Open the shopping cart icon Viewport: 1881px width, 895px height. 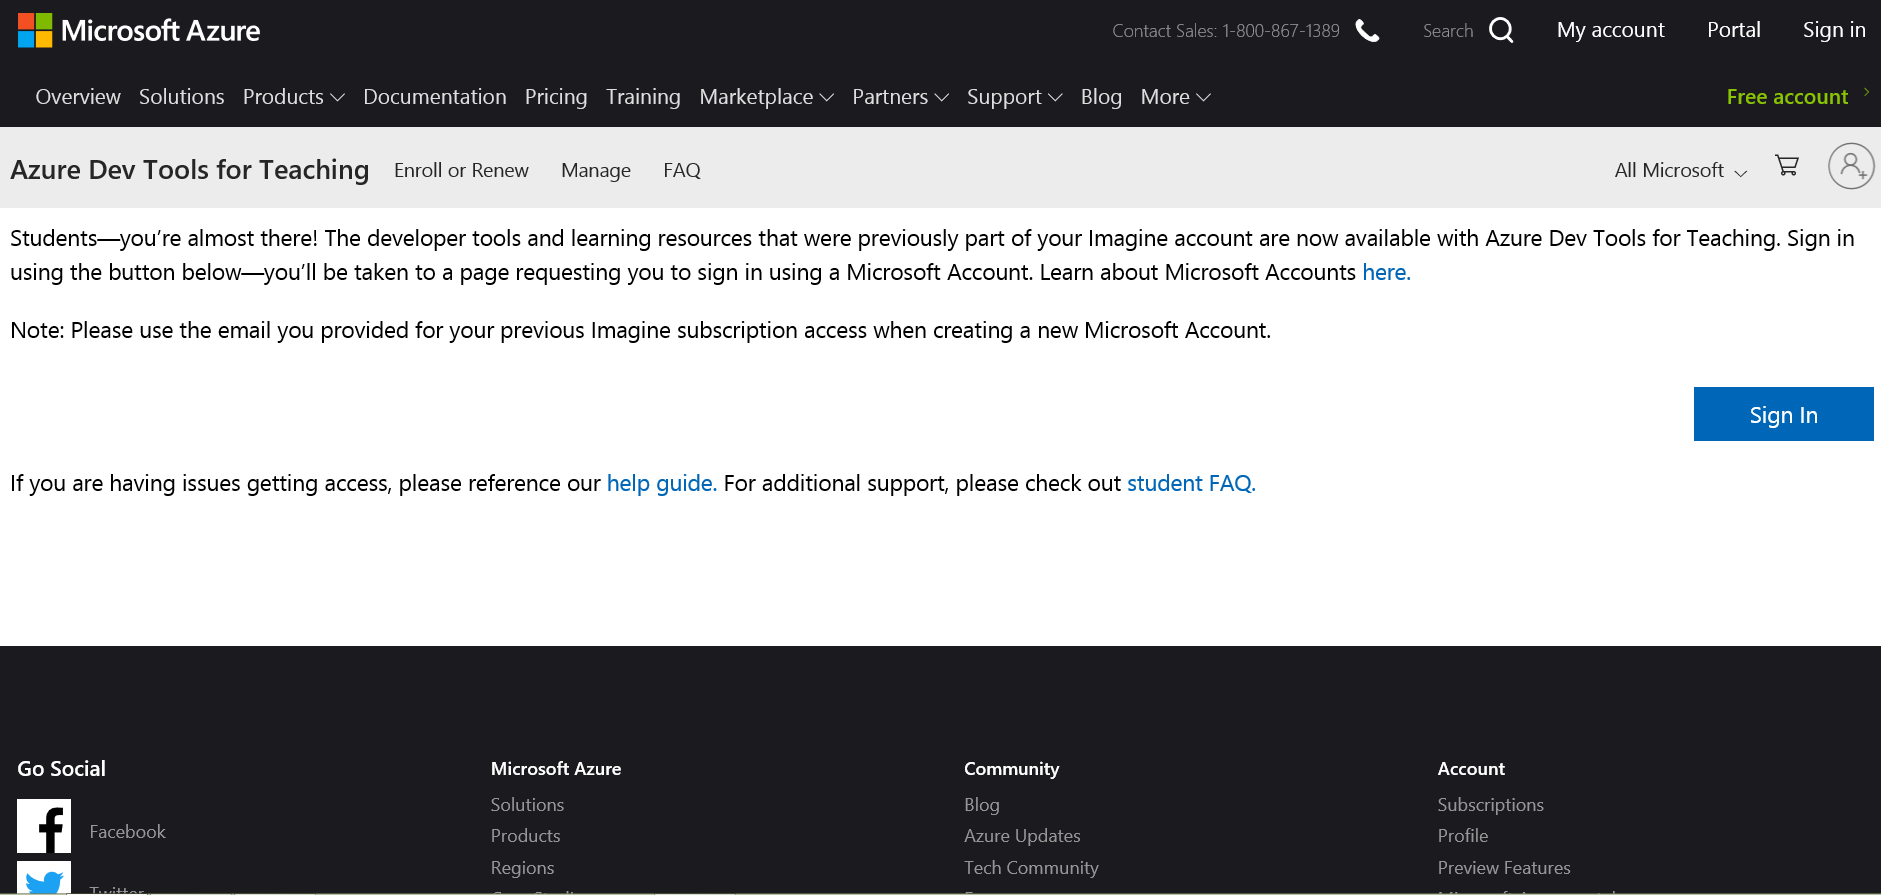coord(1787,166)
